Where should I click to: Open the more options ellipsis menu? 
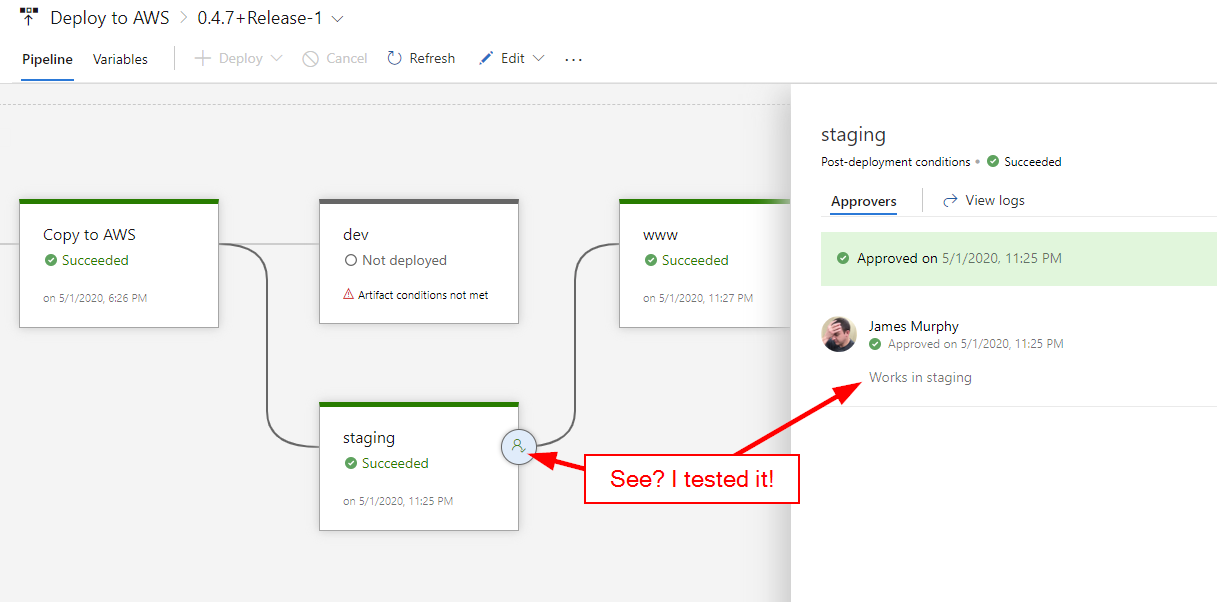572,60
